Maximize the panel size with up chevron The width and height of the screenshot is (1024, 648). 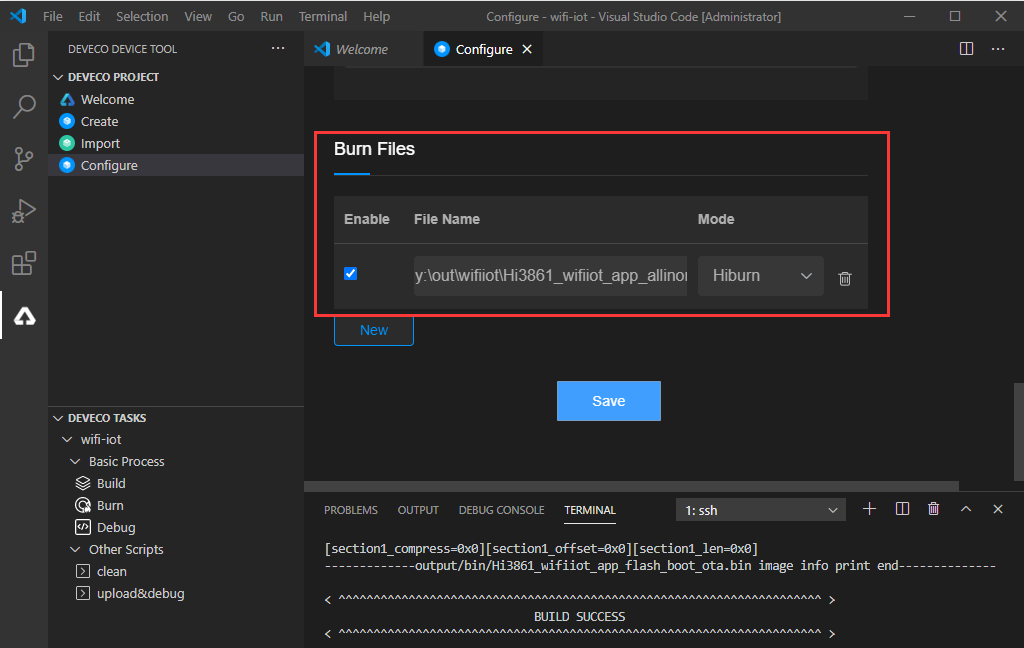point(966,509)
